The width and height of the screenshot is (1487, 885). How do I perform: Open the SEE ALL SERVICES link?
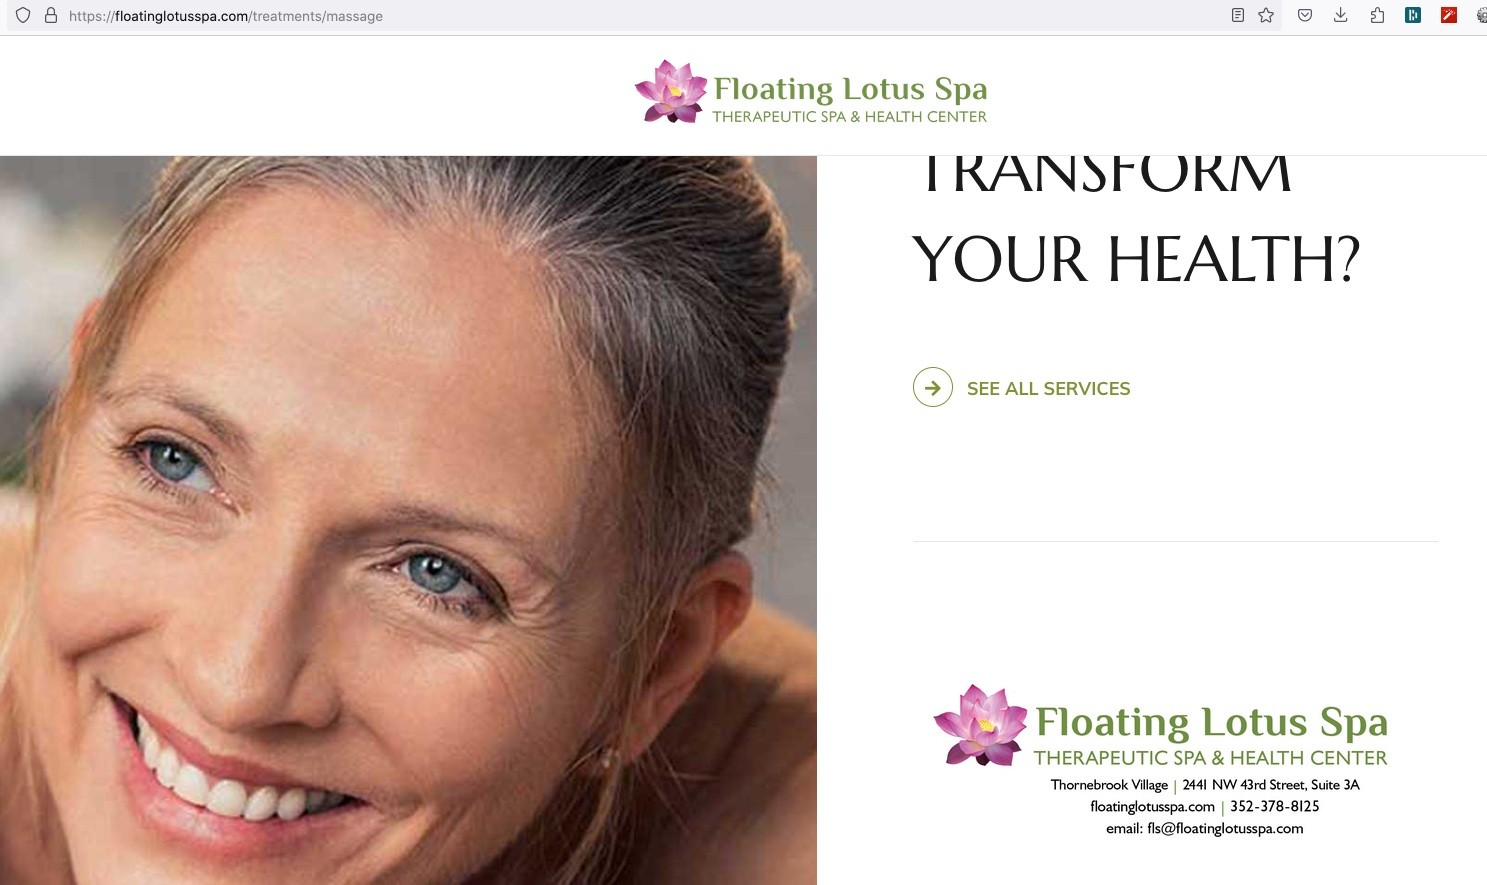(x=1048, y=389)
